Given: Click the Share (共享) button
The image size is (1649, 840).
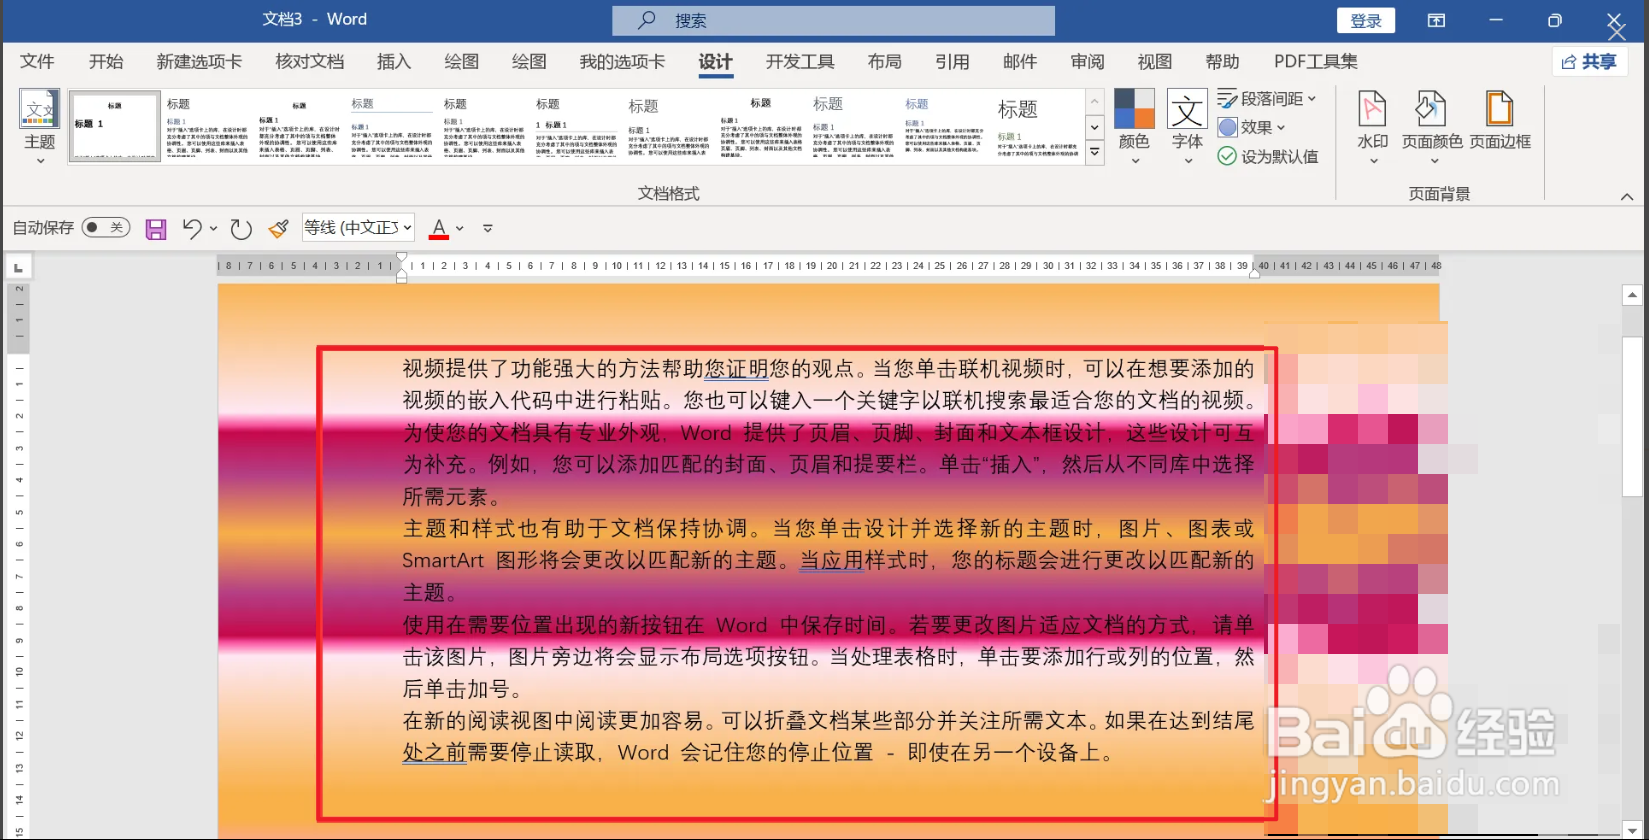Looking at the screenshot, I should point(1590,61).
